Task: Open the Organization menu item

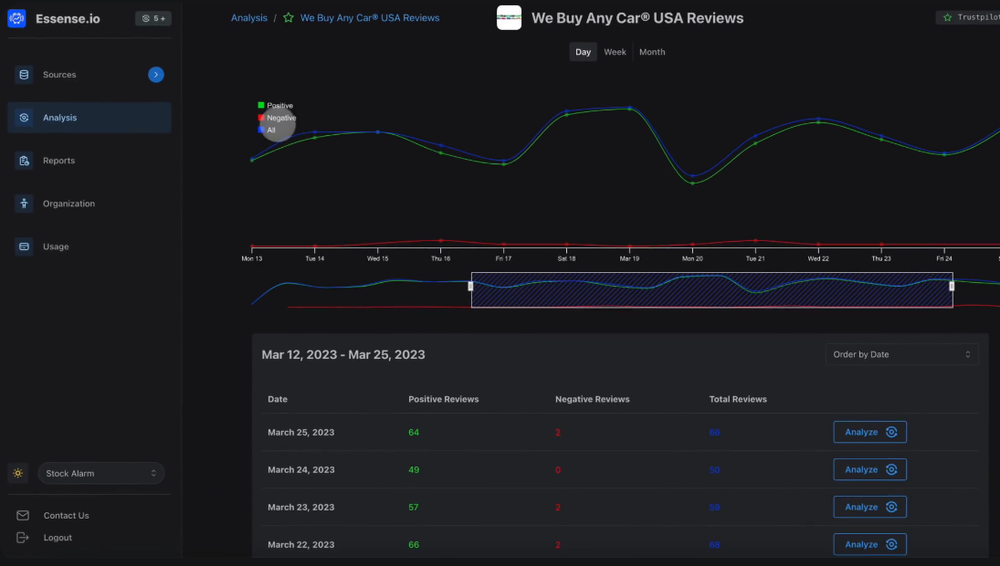Action: [x=89, y=204]
